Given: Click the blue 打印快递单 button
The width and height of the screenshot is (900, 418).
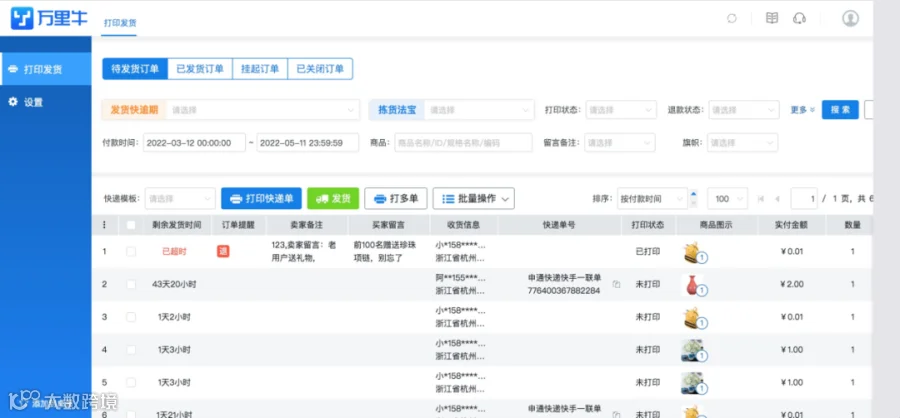Looking at the screenshot, I should click(261, 199).
